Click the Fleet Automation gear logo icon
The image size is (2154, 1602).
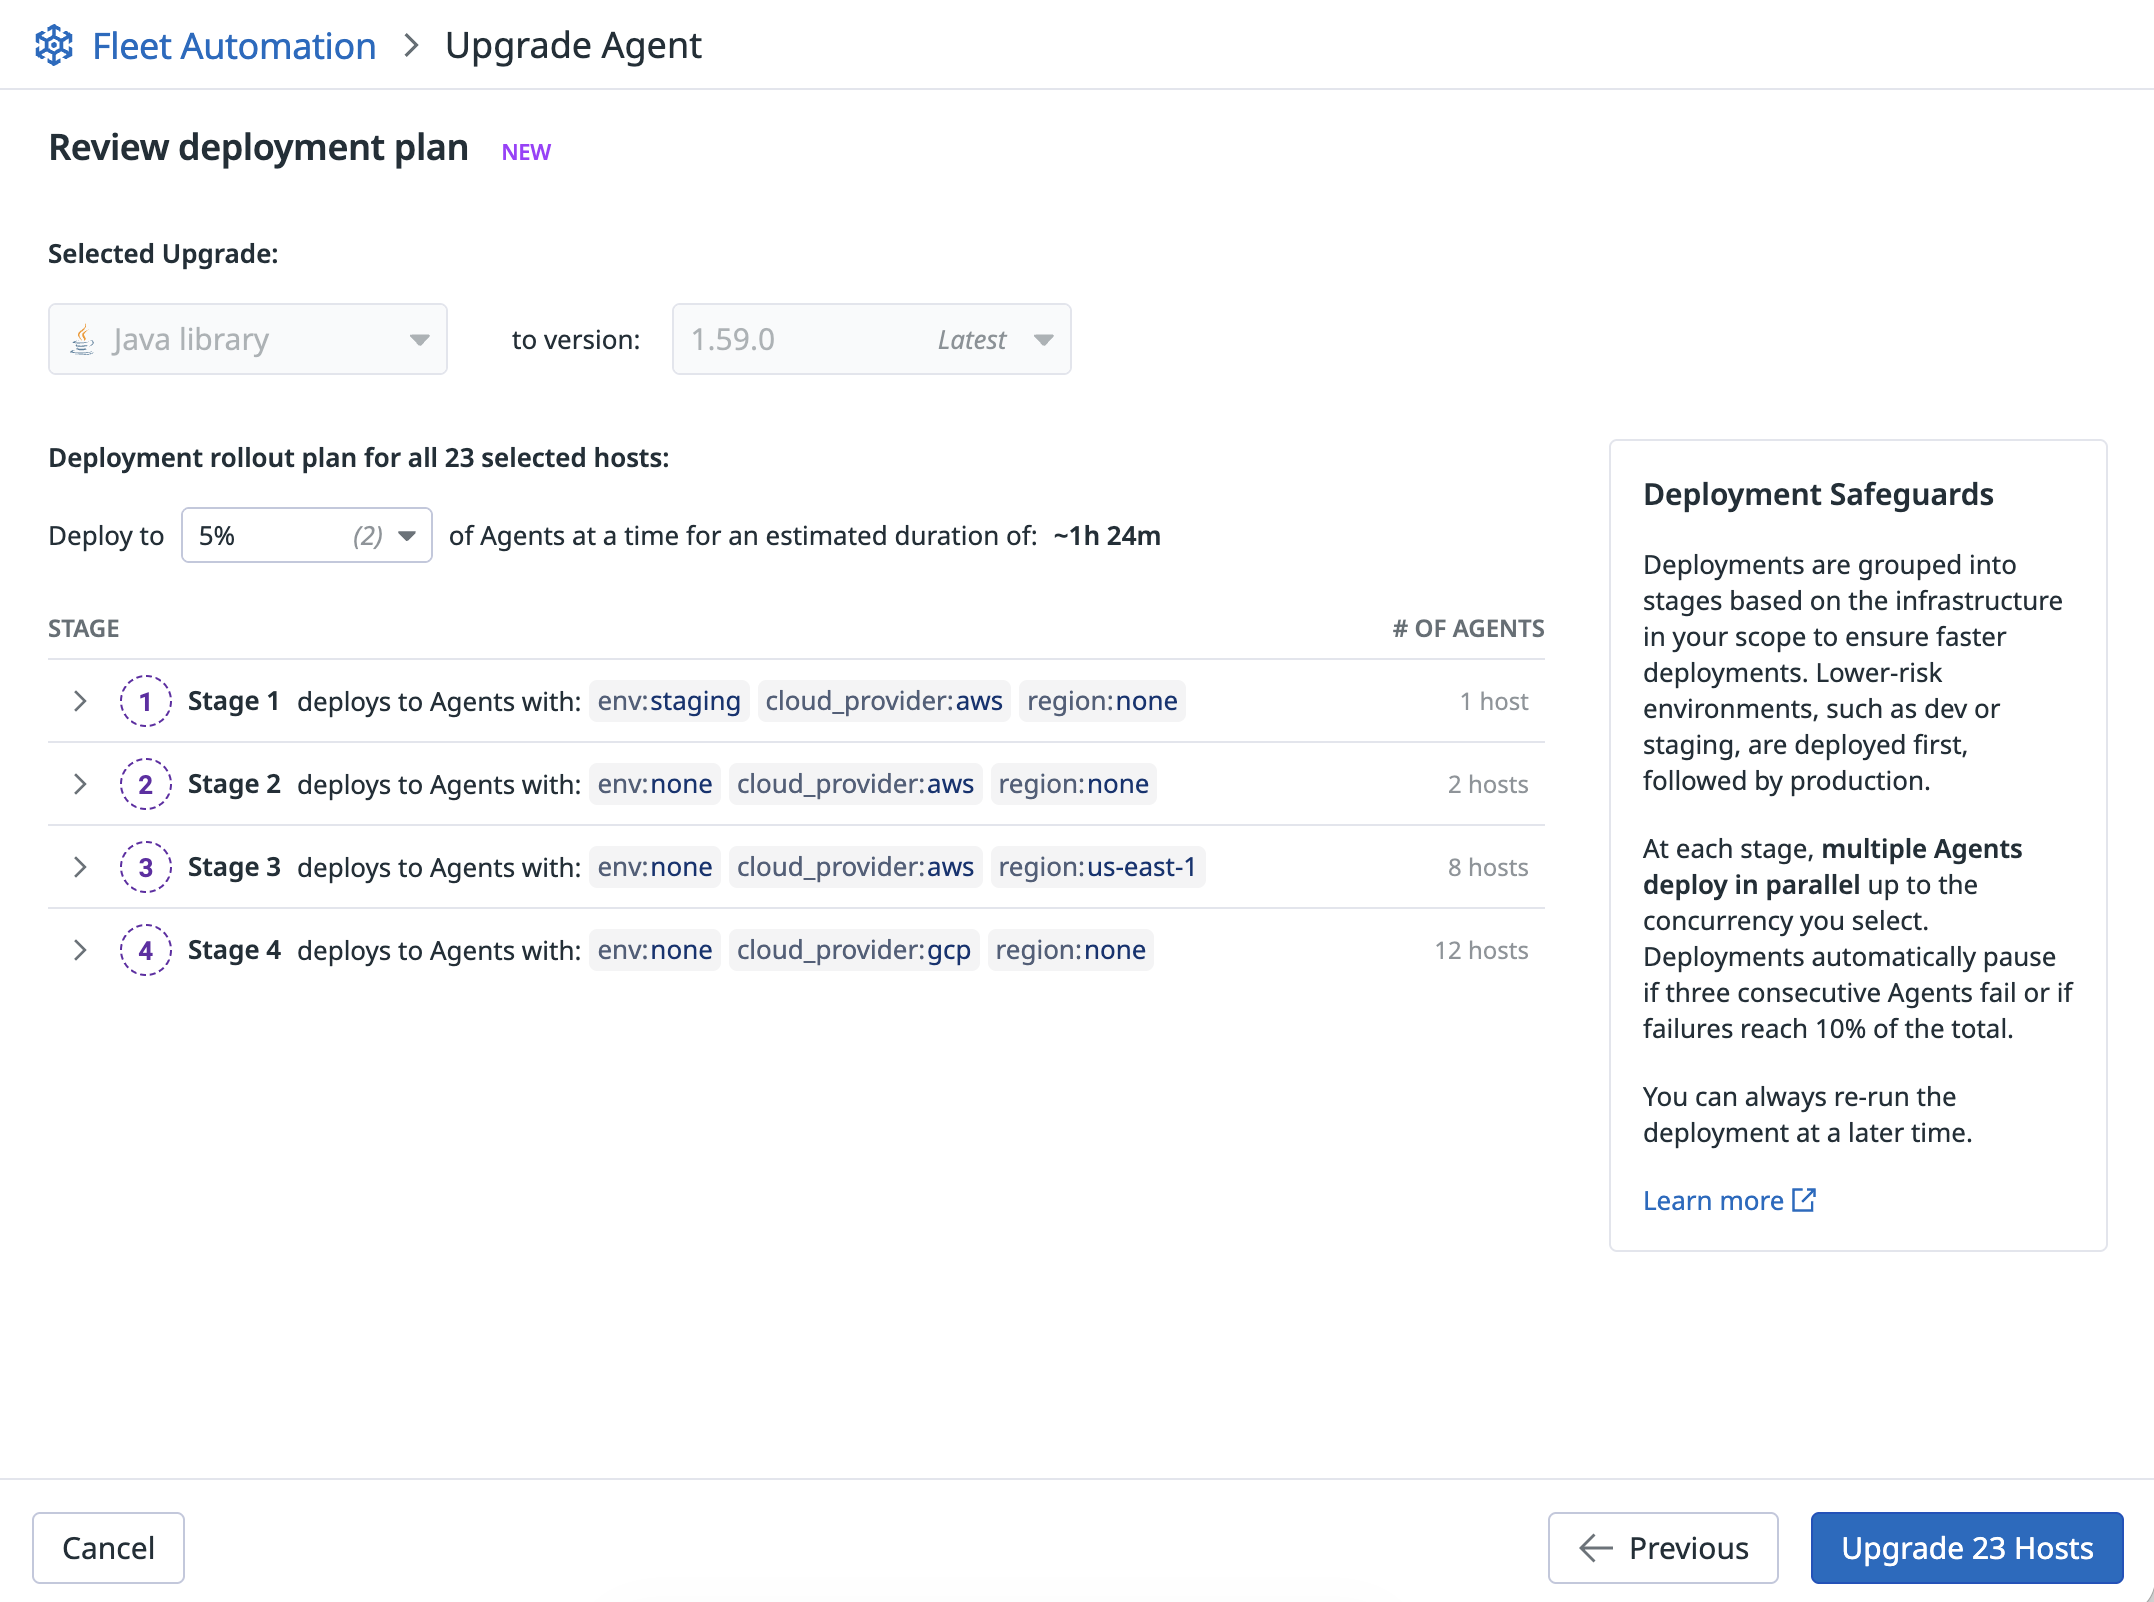[54, 46]
